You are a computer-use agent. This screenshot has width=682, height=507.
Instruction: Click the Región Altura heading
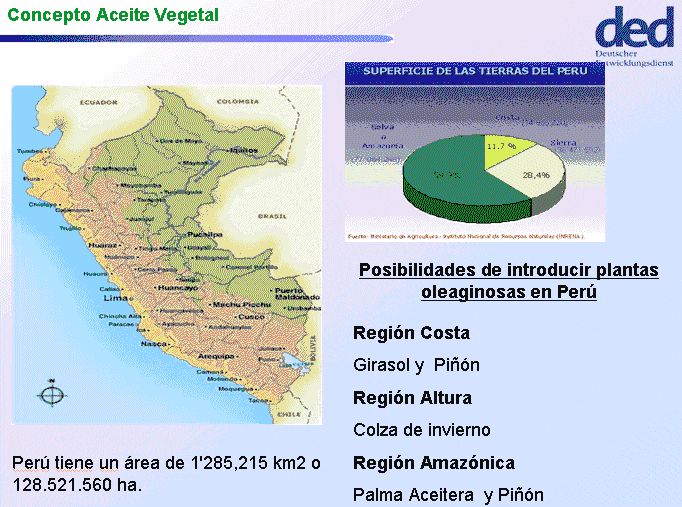(x=412, y=398)
